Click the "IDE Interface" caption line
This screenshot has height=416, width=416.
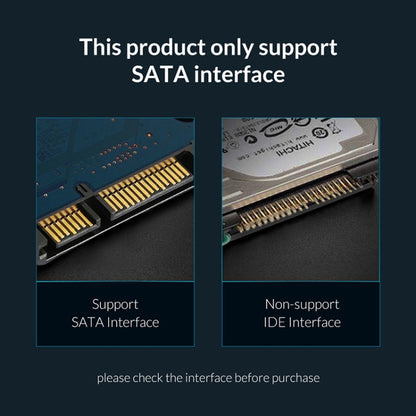(x=302, y=322)
